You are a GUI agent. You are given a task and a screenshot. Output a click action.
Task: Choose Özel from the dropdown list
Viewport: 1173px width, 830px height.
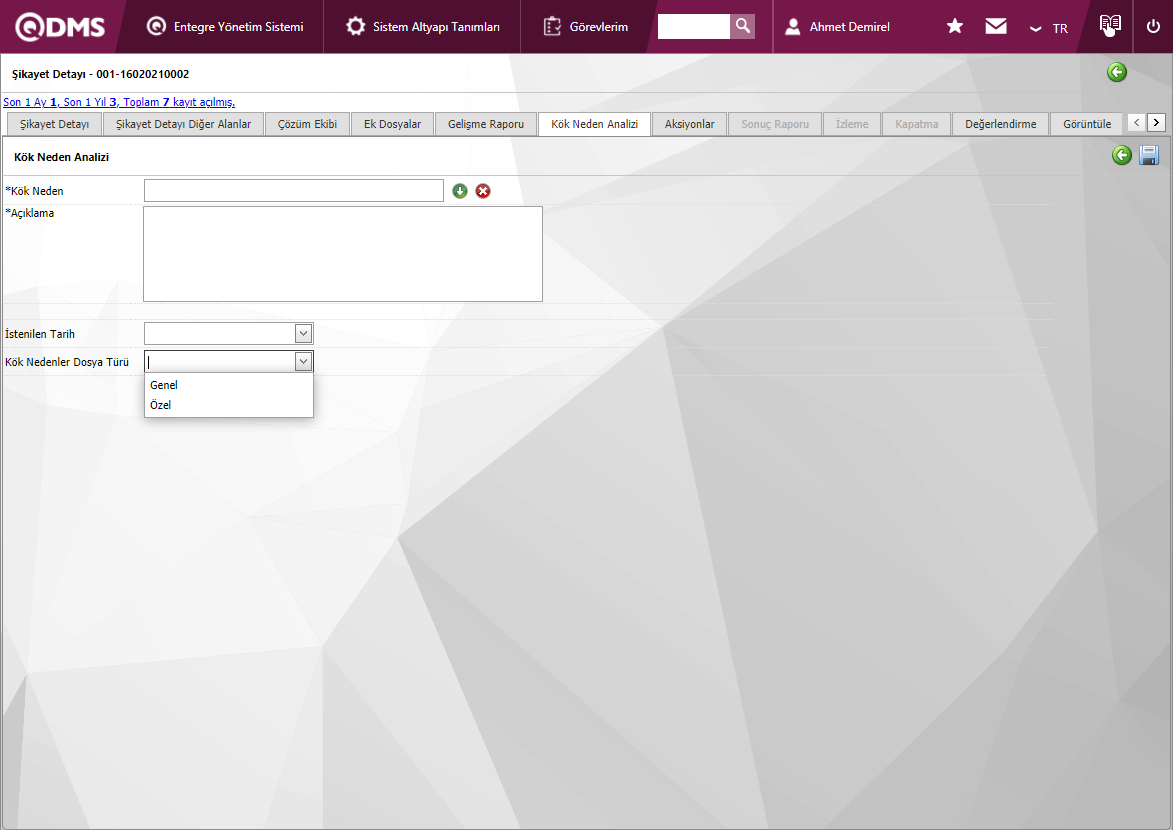pyautogui.click(x=229, y=405)
